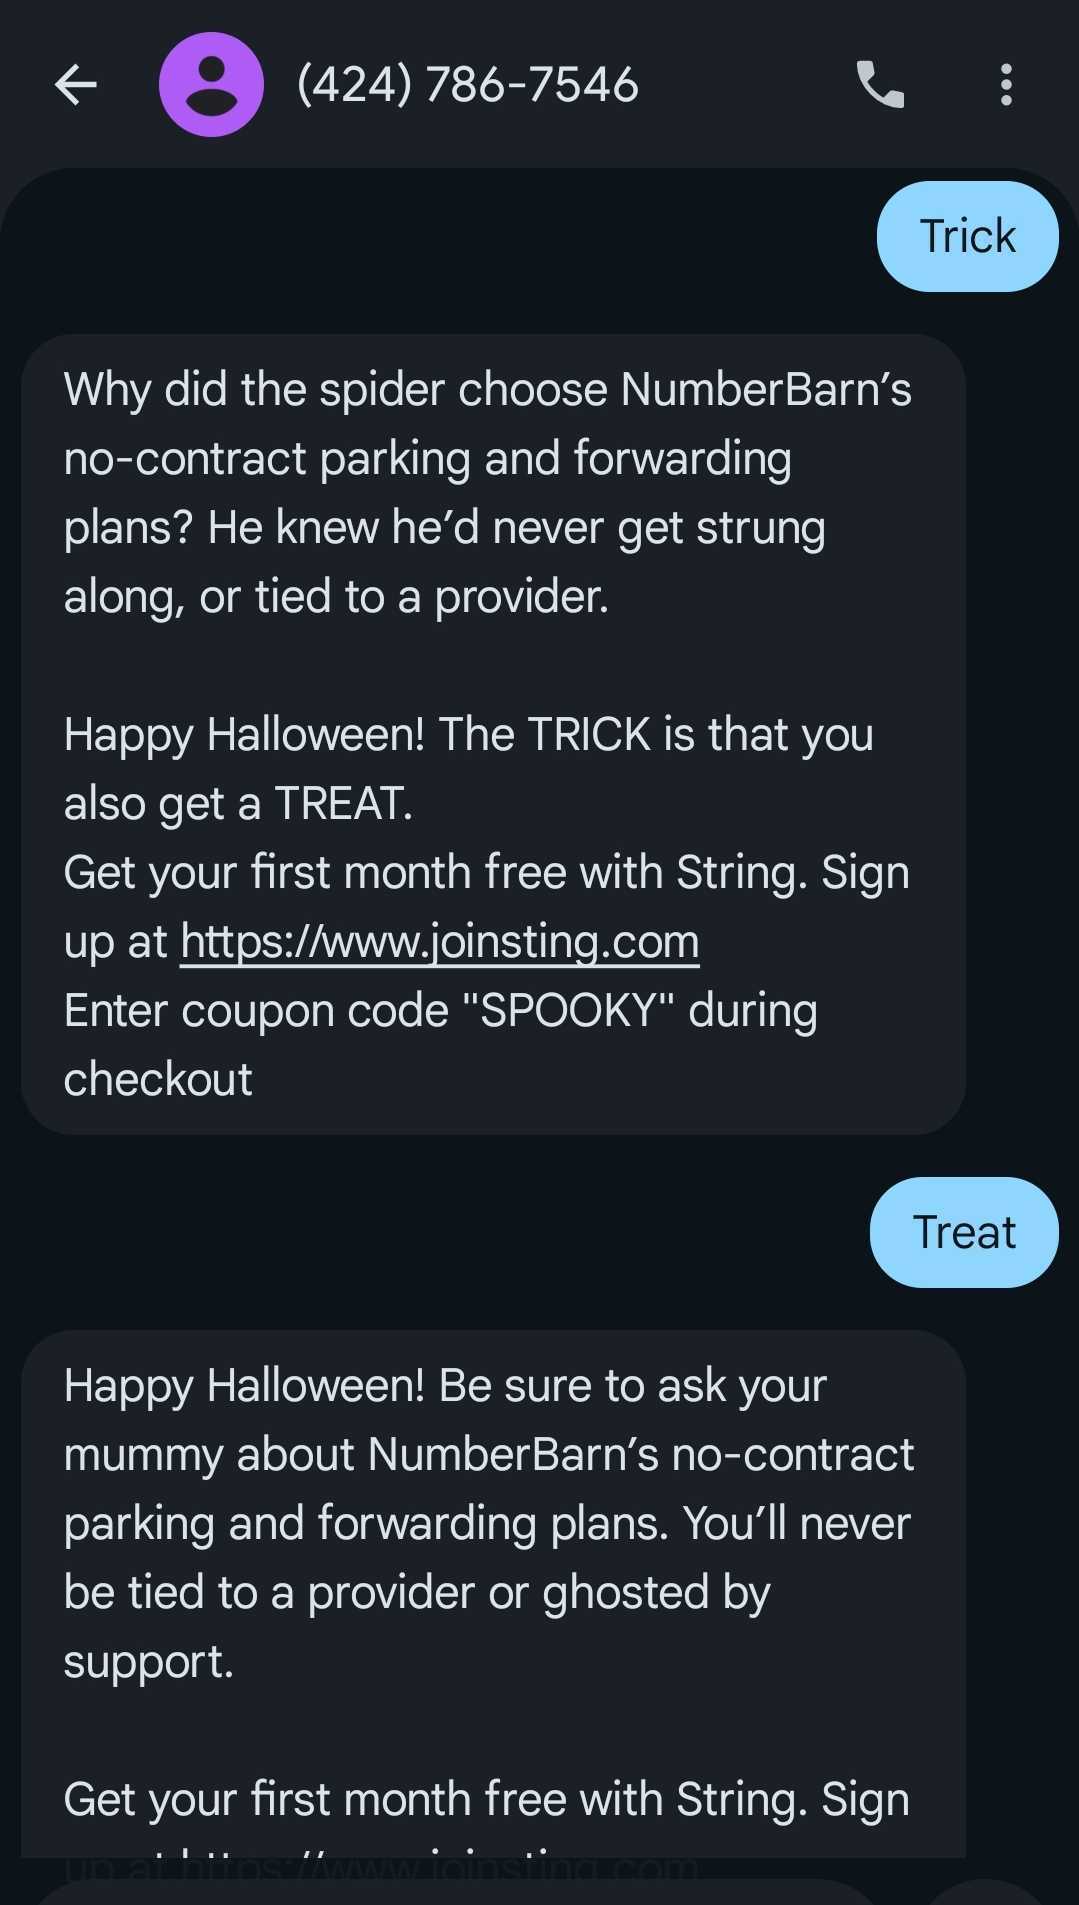
Task: Open the three-dot more options menu
Action: [x=1006, y=85]
